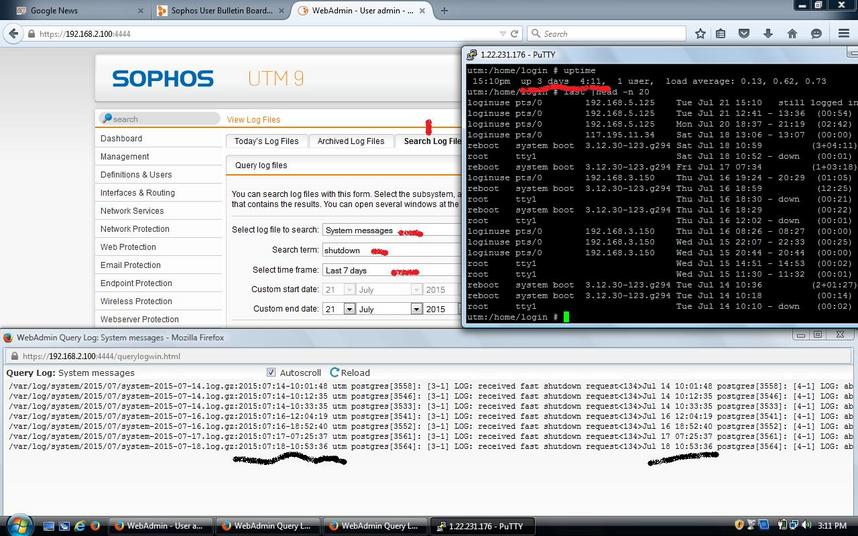Switch to second WebAdmin Query L... taskbar button
Viewport: 858px width, 536px height.
coord(375,526)
